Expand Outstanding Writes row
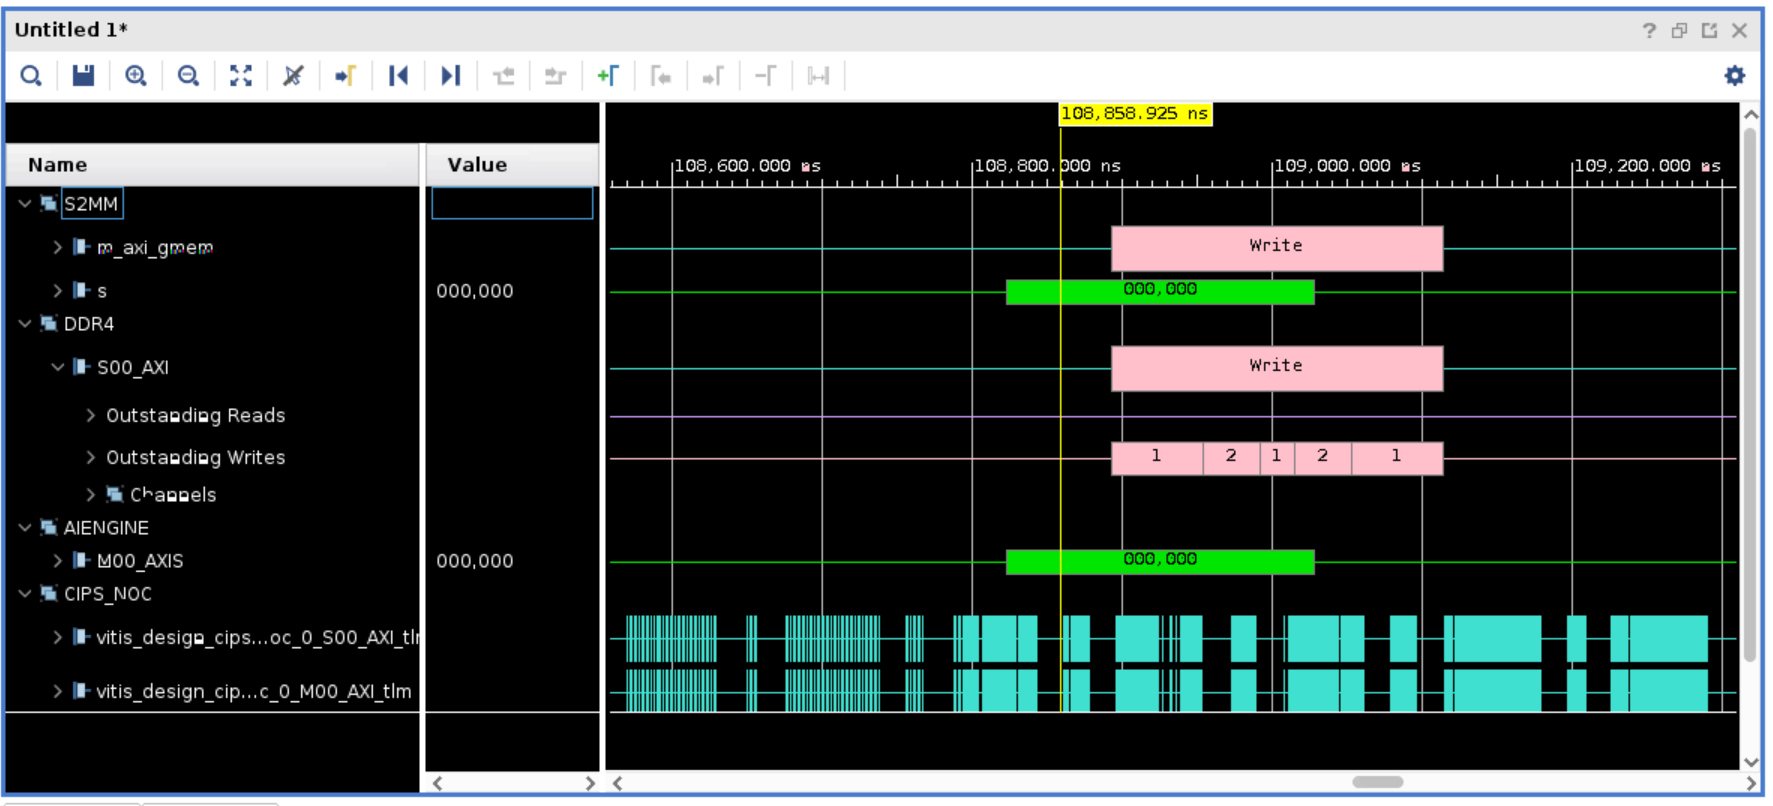The image size is (1773, 806). click(x=91, y=457)
